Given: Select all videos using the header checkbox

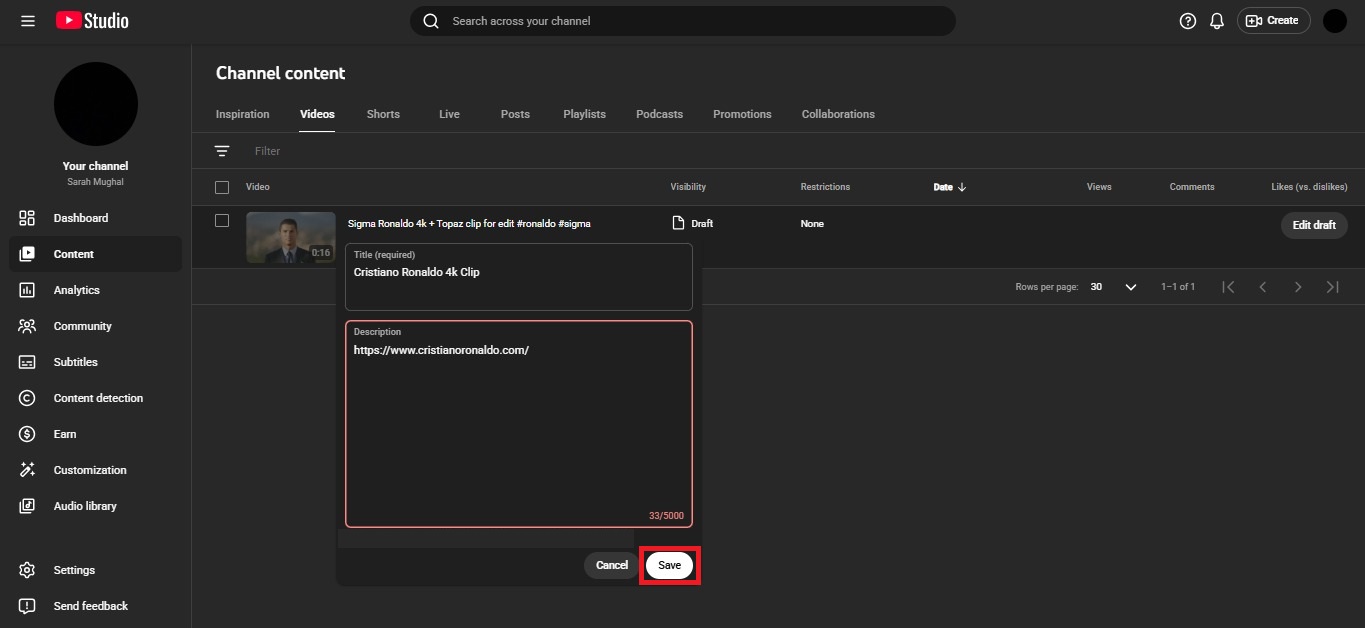Looking at the screenshot, I should [x=222, y=186].
